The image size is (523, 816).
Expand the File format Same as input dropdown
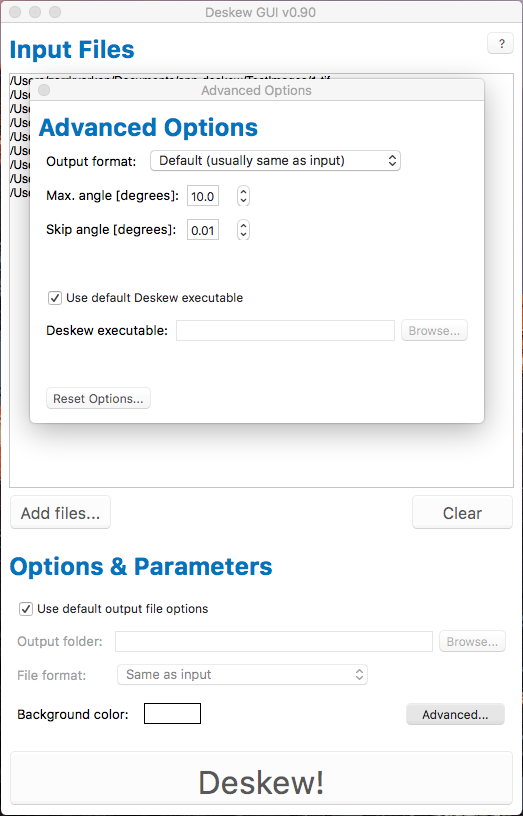coord(243,674)
